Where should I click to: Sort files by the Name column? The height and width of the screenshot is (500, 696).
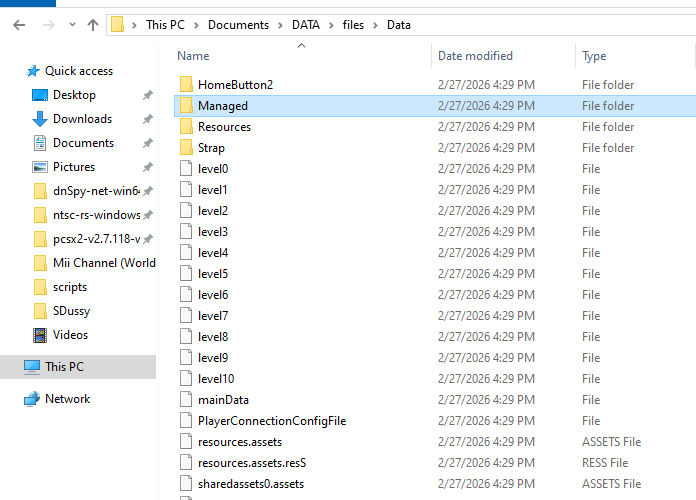point(194,56)
